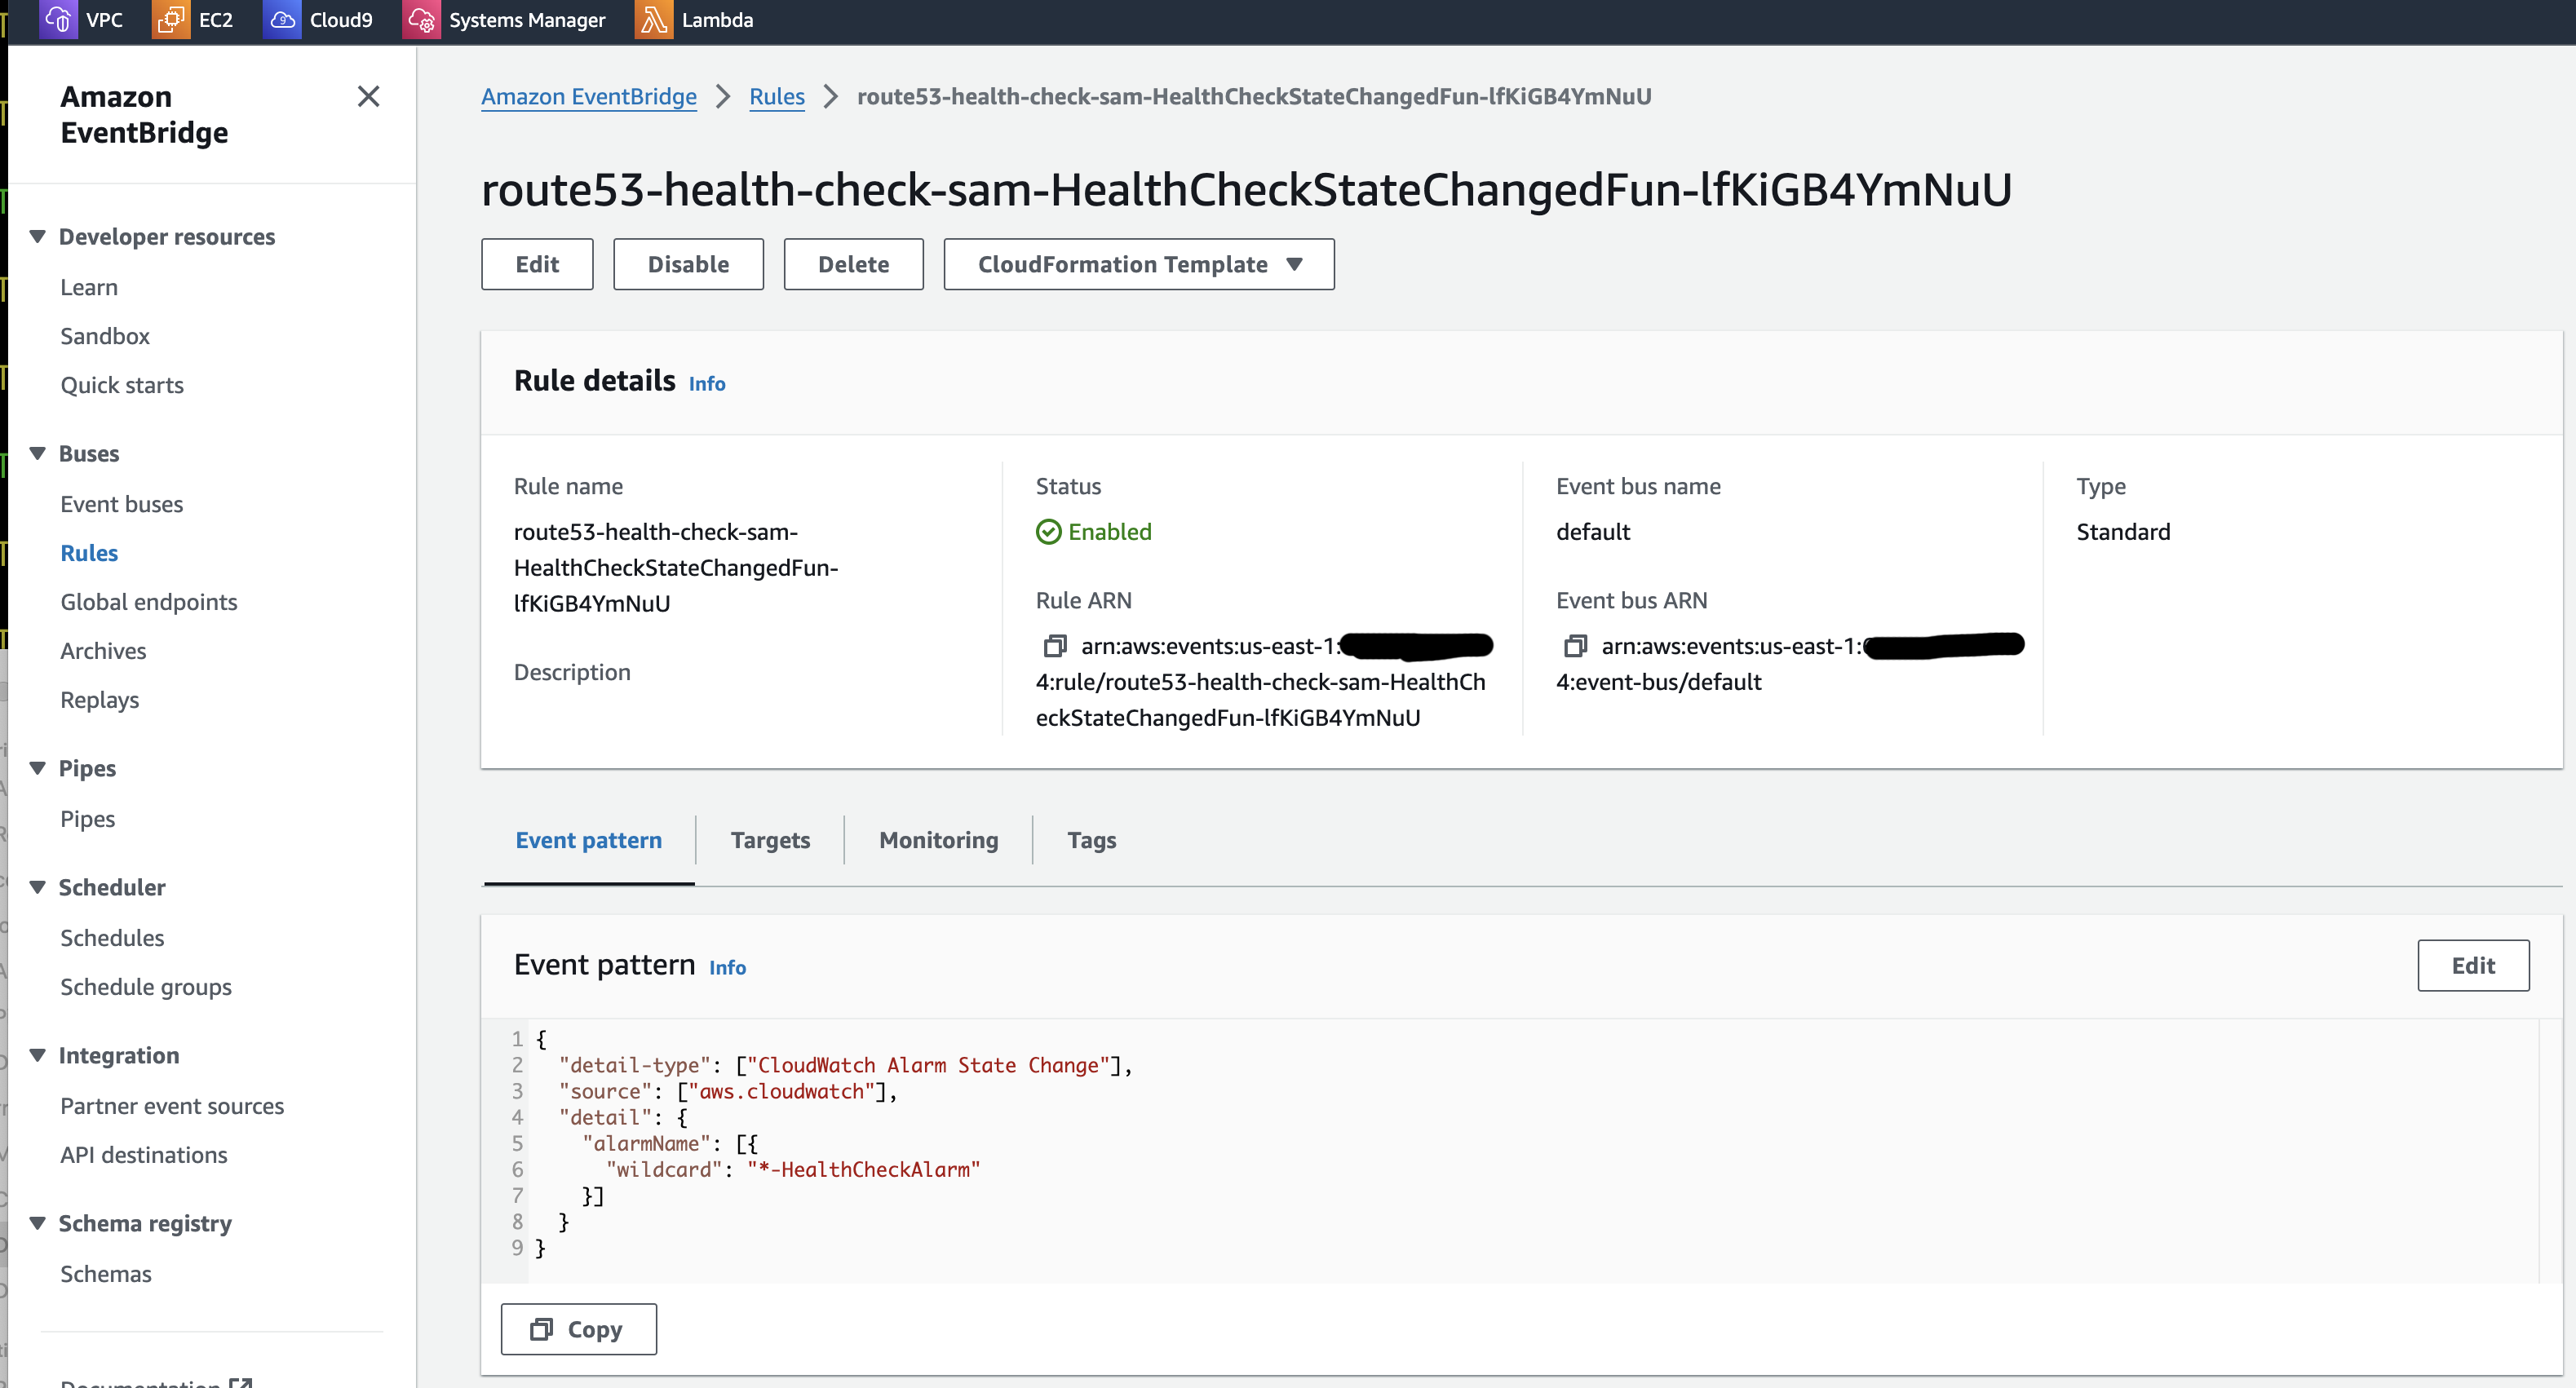Open the CloudFormation Template dropdown

tap(1138, 264)
